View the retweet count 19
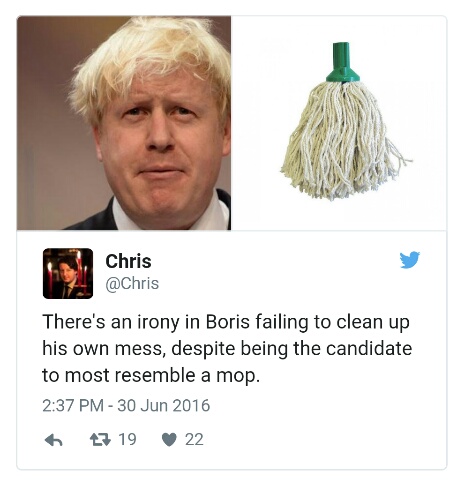Viewport: 464px width, 485px height. 128,439
